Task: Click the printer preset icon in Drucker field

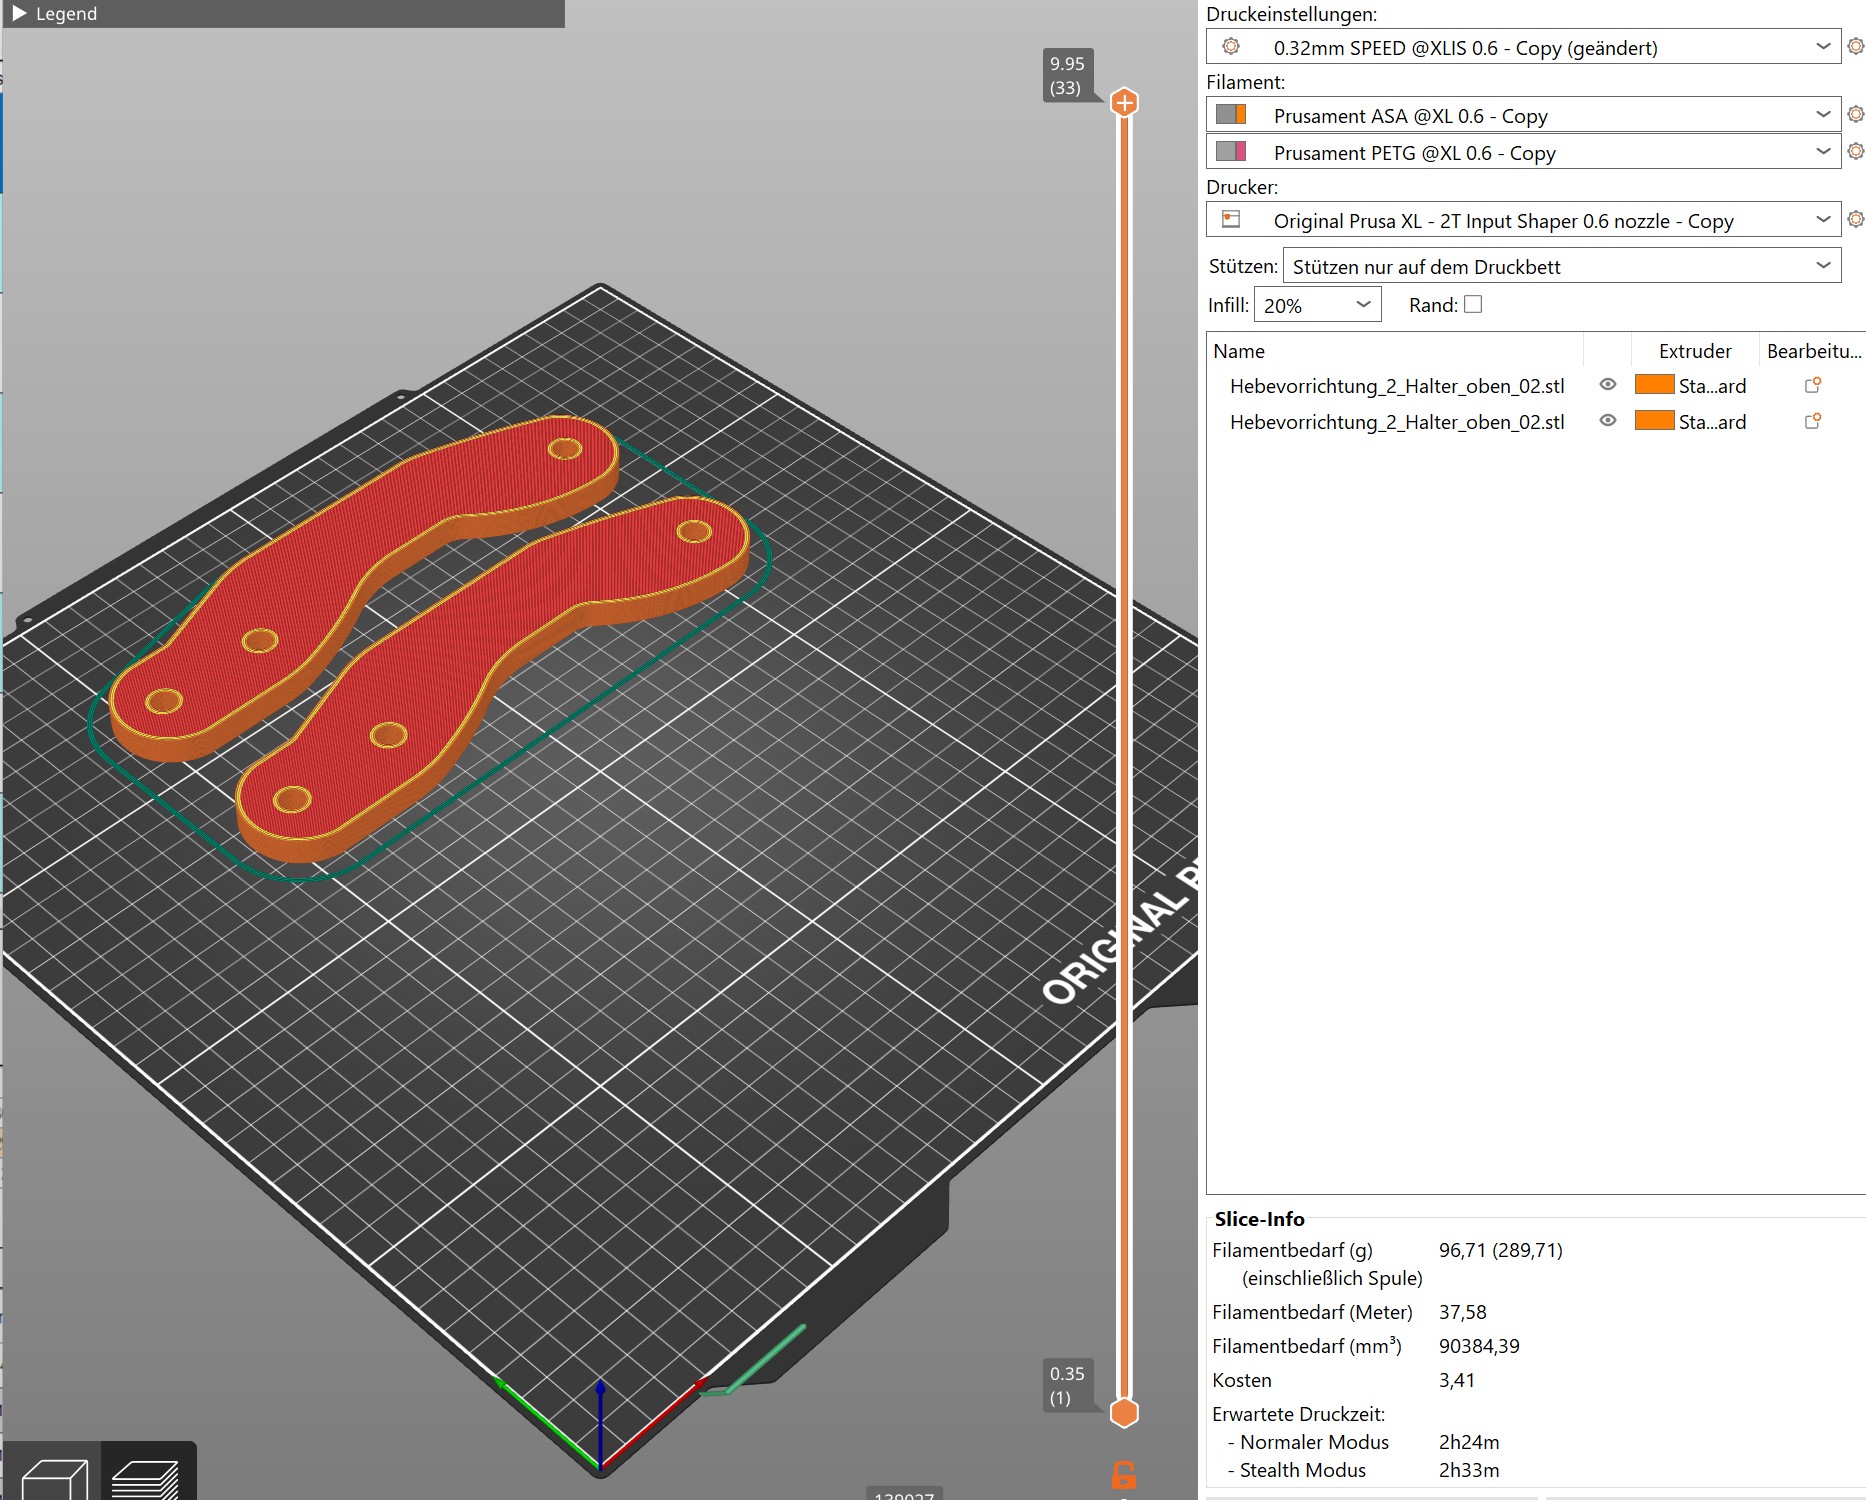Action: tap(1231, 219)
